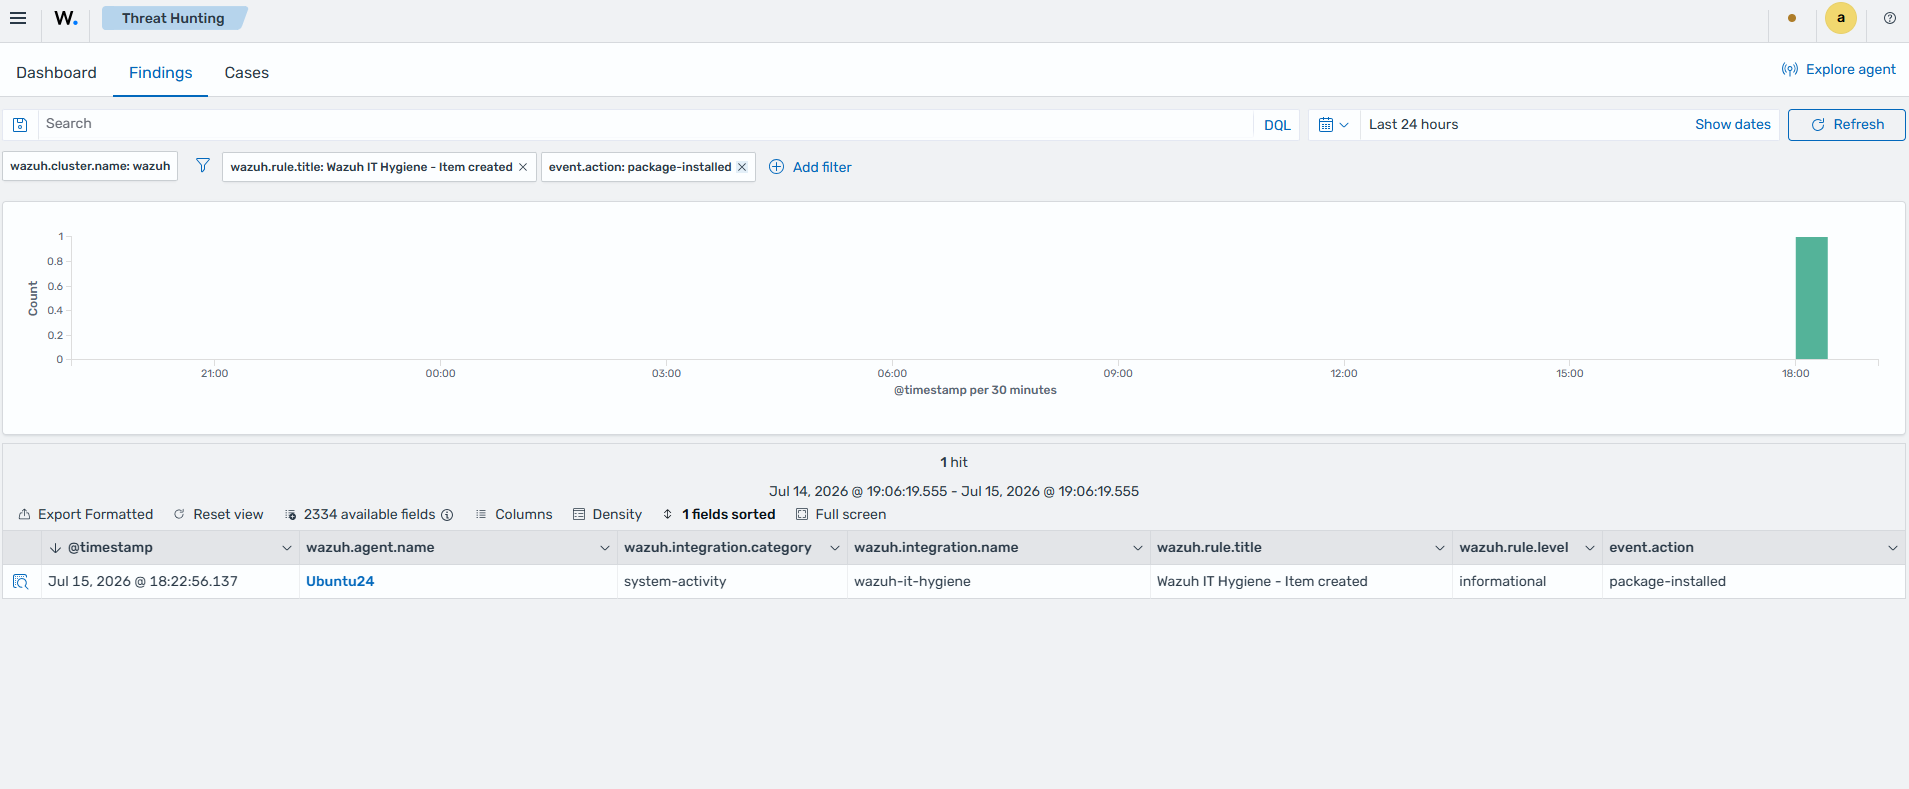Inspect document details for Ubuntu24 row

click(x=20, y=581)
